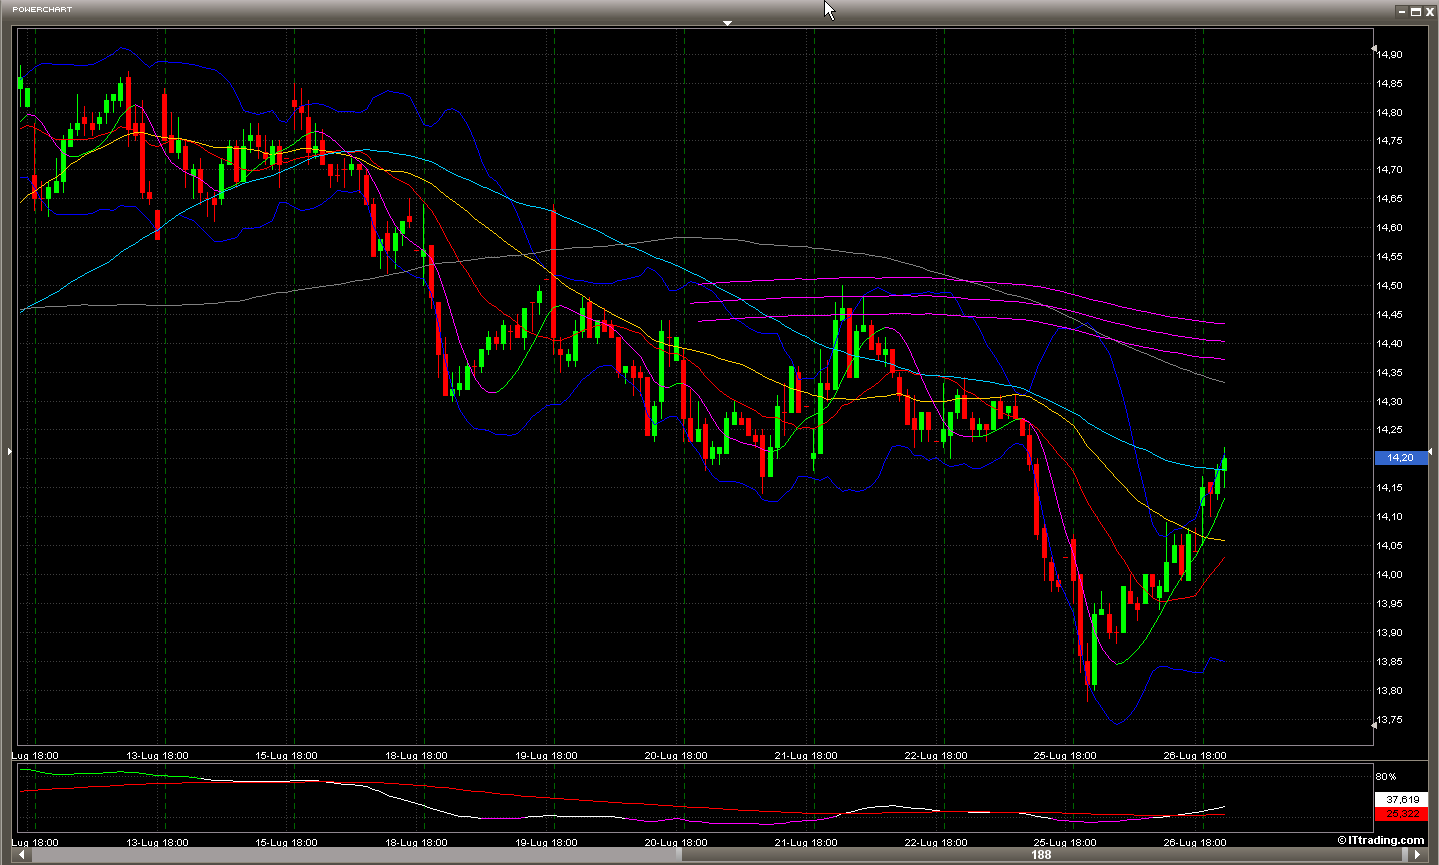
Task: Select the white indicator value 37,619
Action: [1401, 800]
